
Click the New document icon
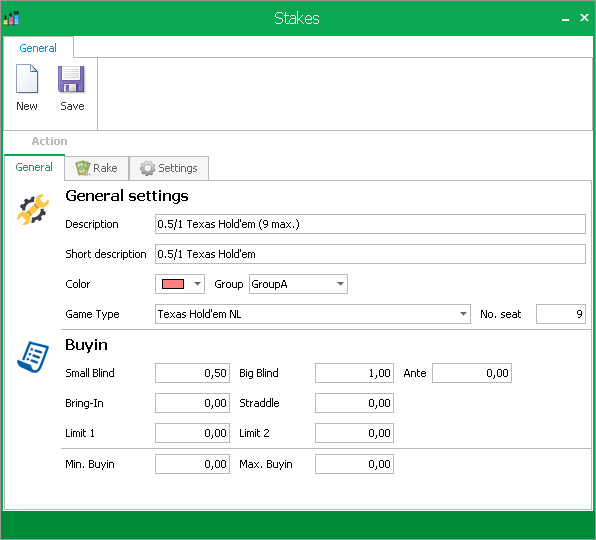coord(27,79)
